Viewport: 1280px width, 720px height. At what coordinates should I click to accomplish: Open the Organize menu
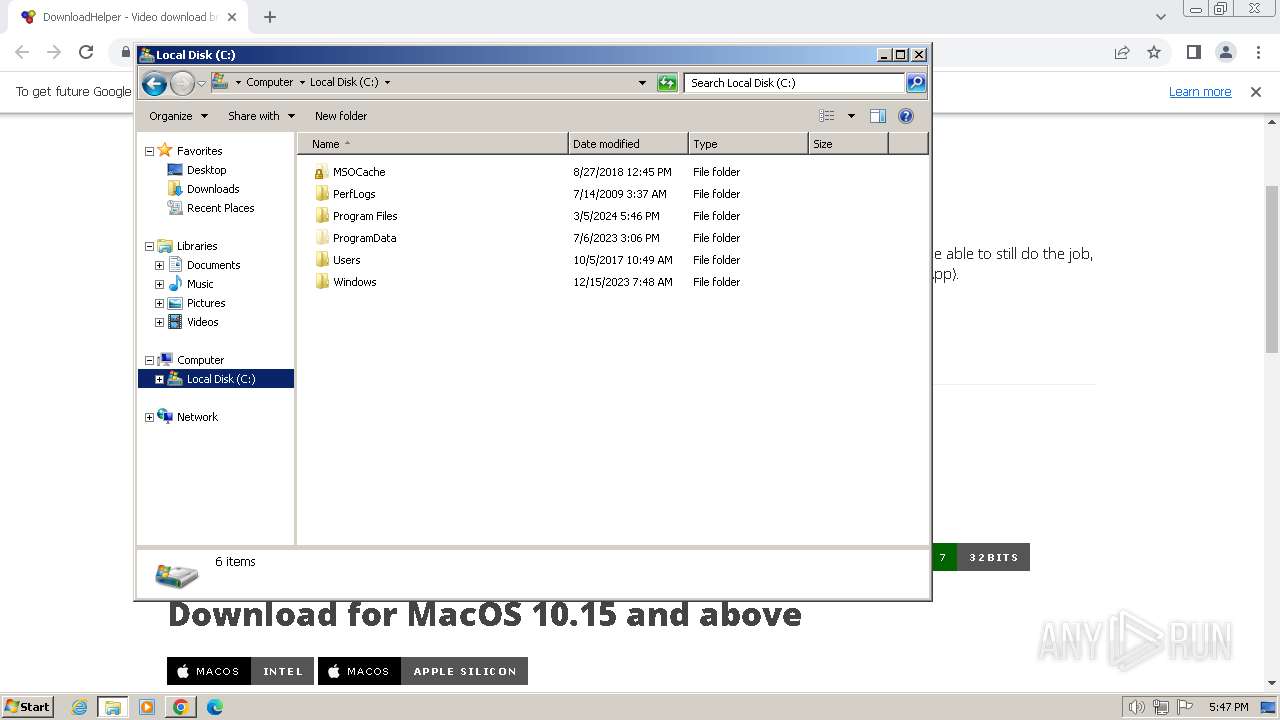(x=178, y=116)
